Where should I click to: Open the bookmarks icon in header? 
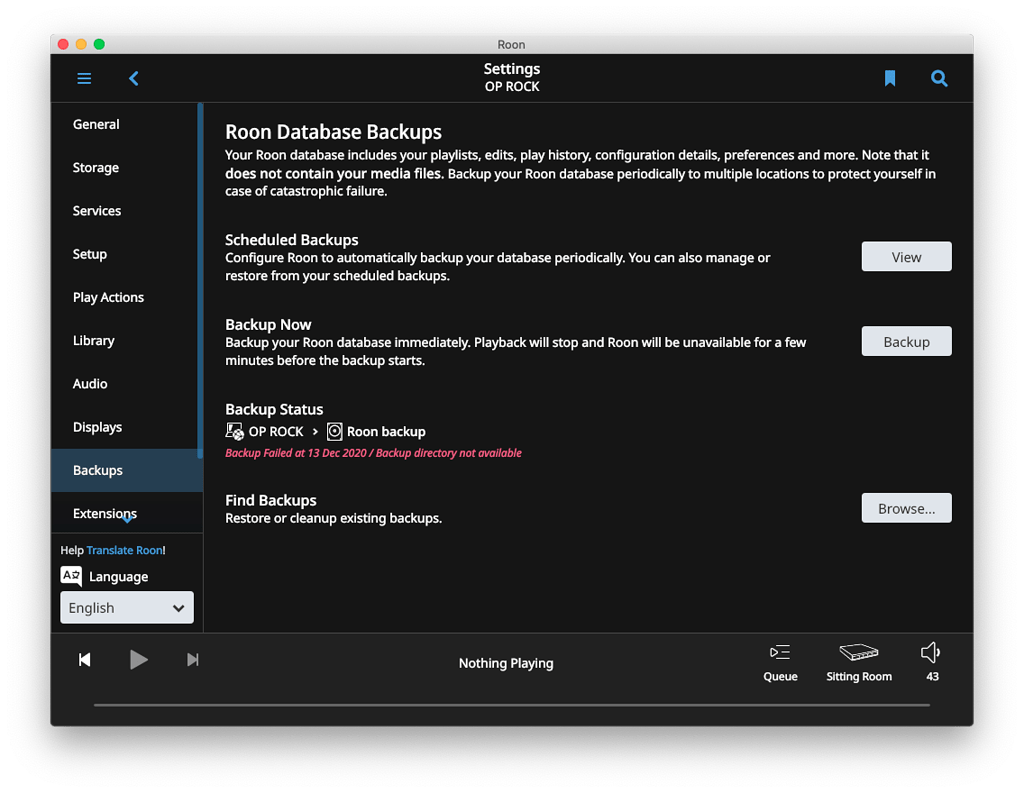click(889, 77)
